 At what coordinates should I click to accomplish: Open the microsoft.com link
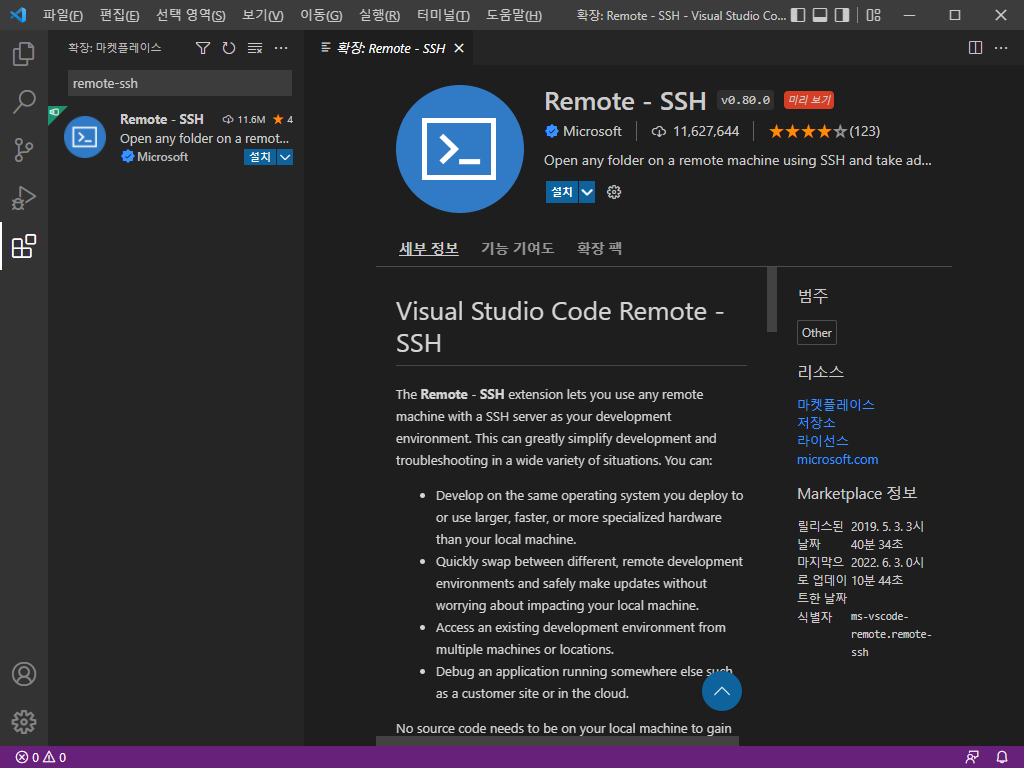click(x=837, y=459)
